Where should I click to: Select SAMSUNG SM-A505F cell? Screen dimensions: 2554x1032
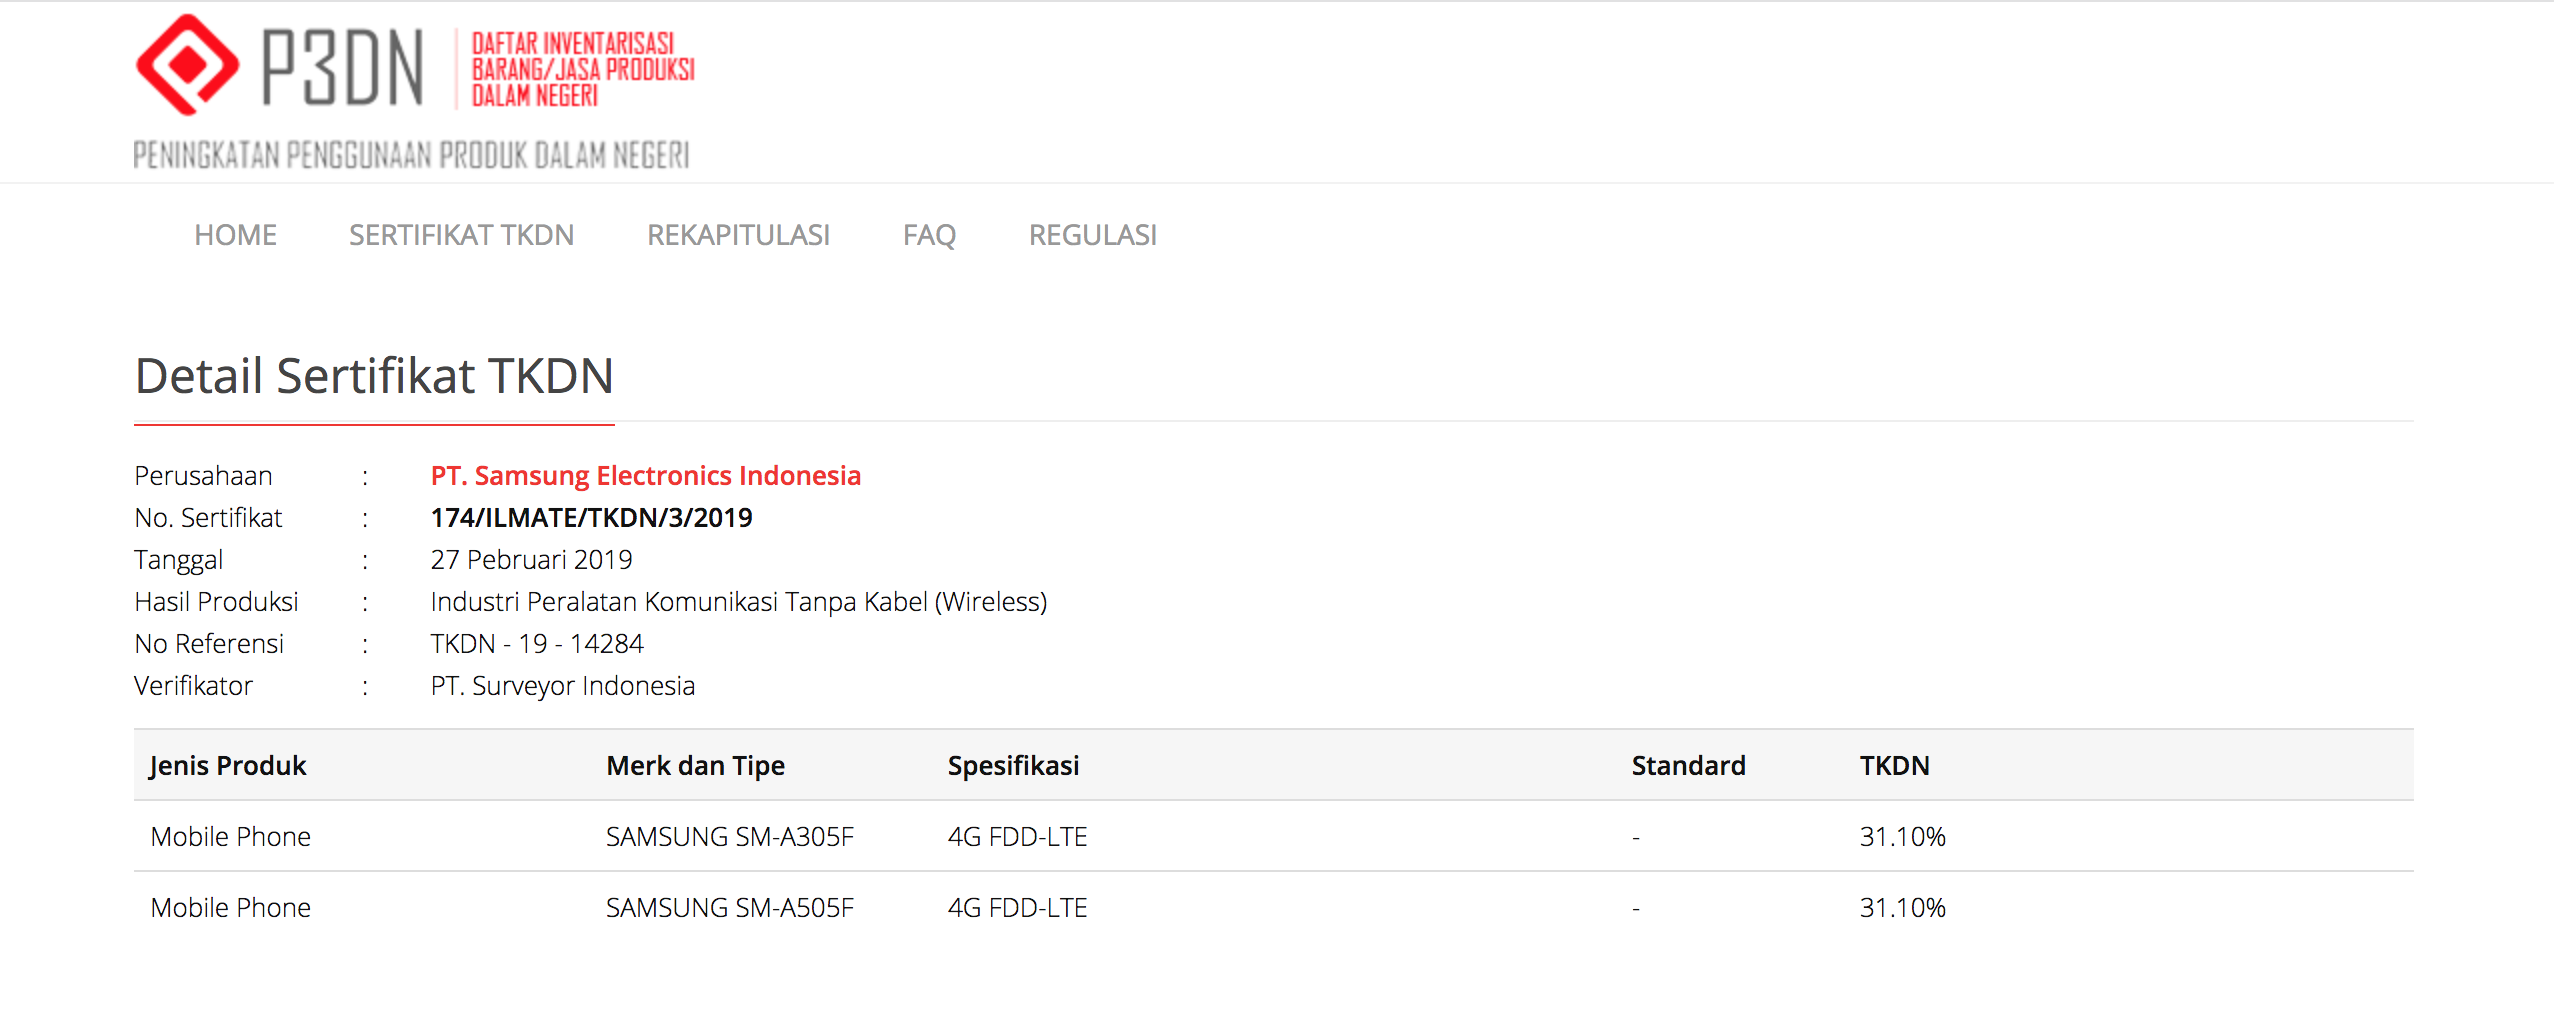[x=729, y=908]
